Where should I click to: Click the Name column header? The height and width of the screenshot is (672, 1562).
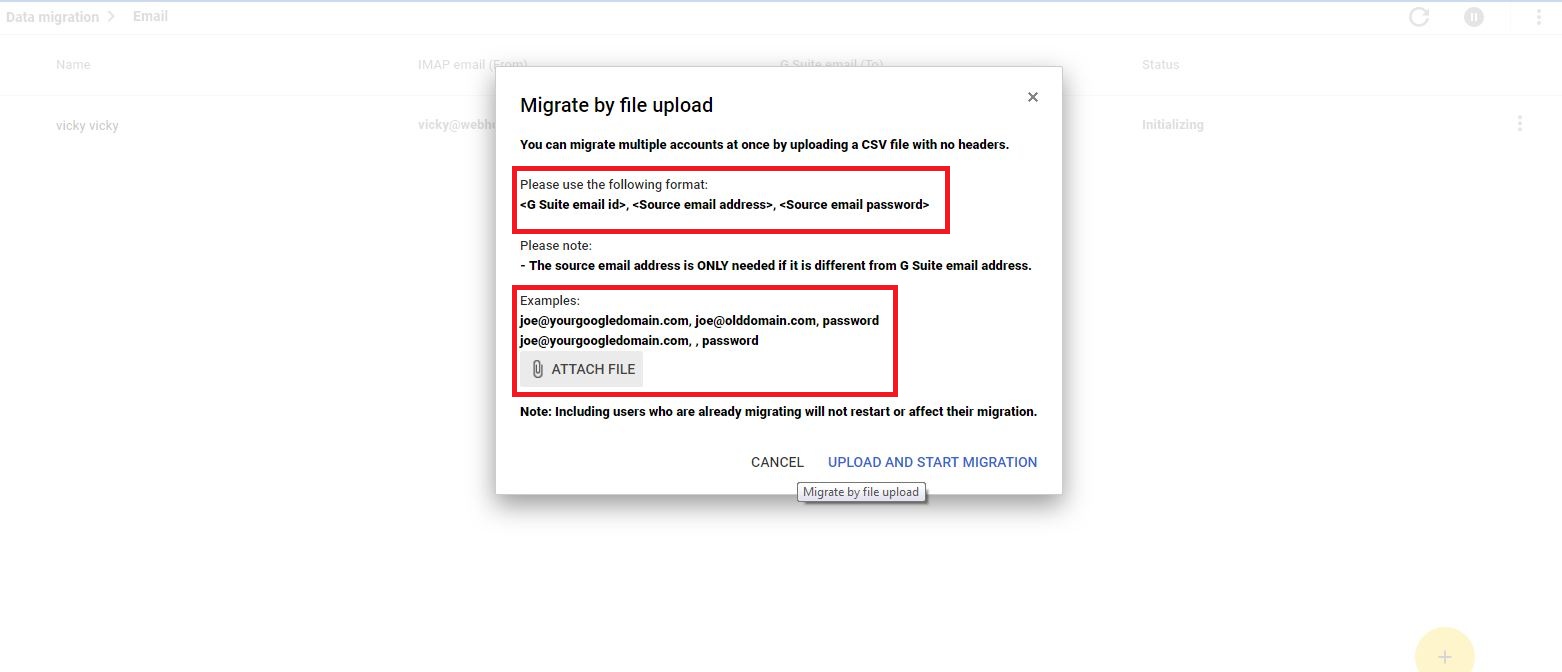[73, 65]
